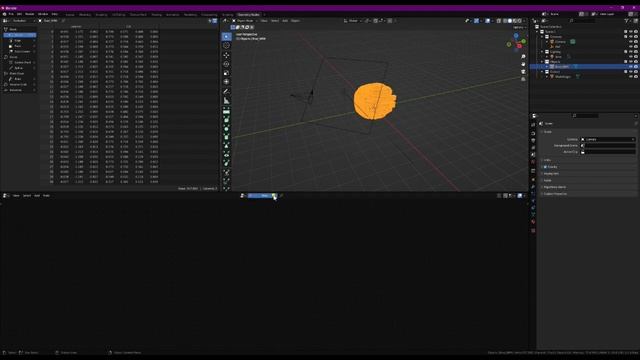Toggle Gravity checkbox in Scene properties
This screenshot has width=640, height=360.
pyautogui.click(x=545, y=167)
